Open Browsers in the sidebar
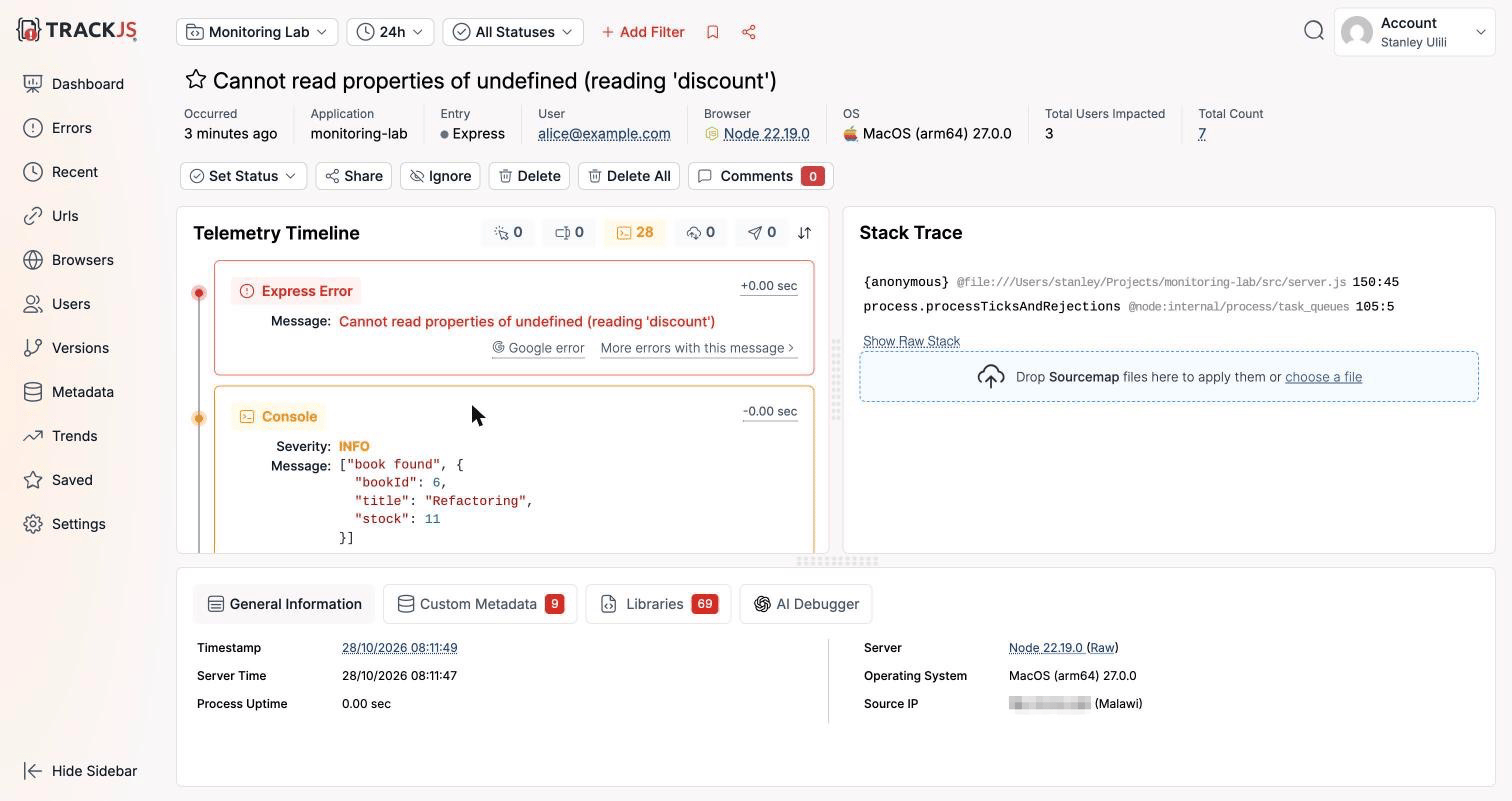 (69, 260)
